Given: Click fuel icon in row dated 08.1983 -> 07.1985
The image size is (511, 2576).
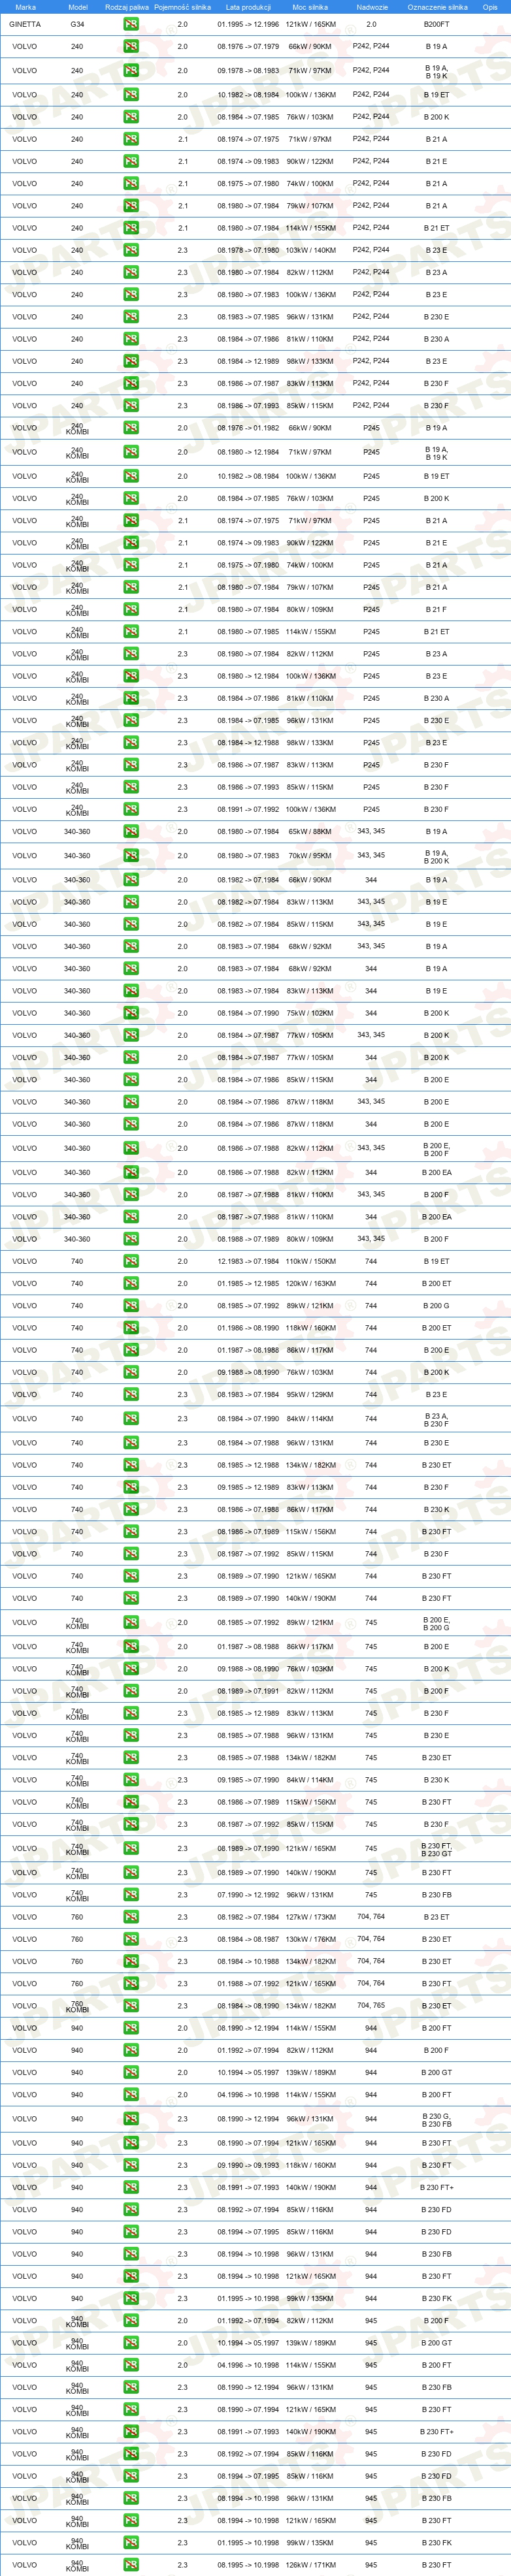Looking at the screenshot, I should point(131,317).
